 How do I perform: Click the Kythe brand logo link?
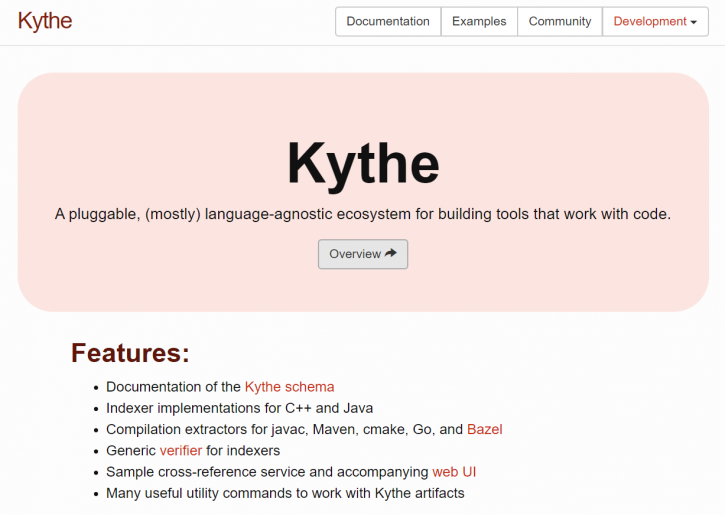[45, 21]
